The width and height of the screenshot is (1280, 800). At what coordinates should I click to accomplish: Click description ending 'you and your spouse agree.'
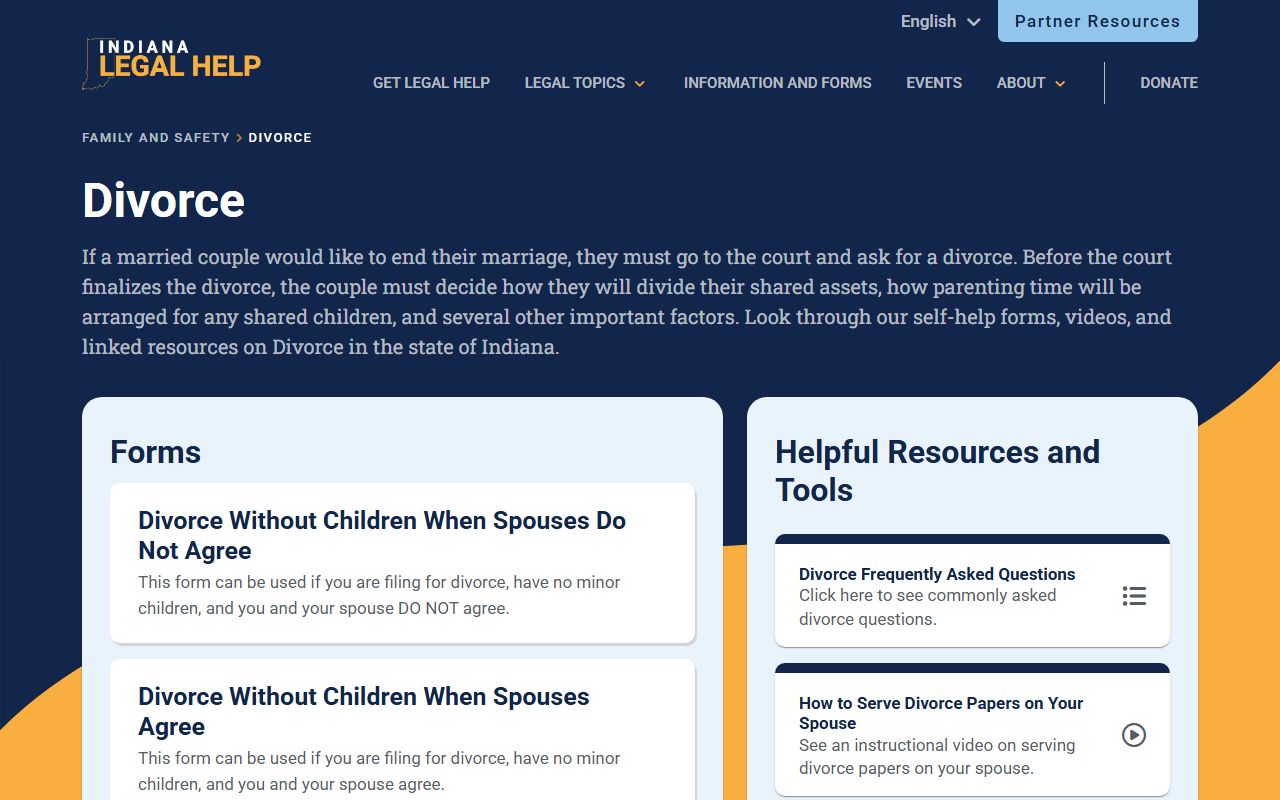(x=379, y=771)
